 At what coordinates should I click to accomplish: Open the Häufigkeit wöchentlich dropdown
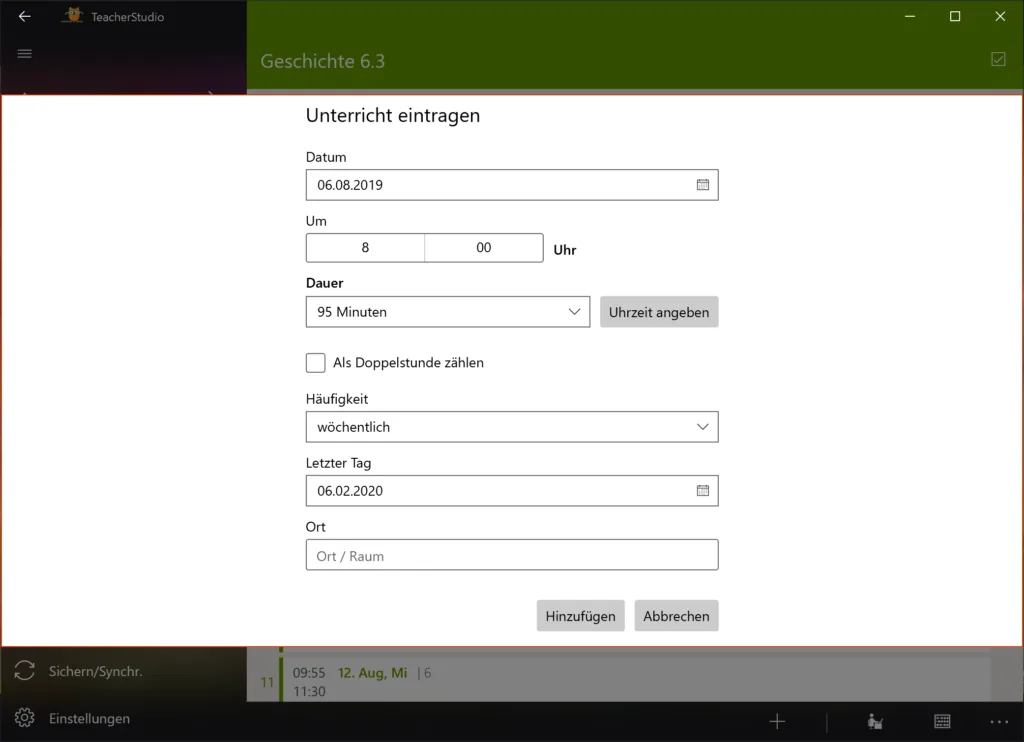pos(512,427)
